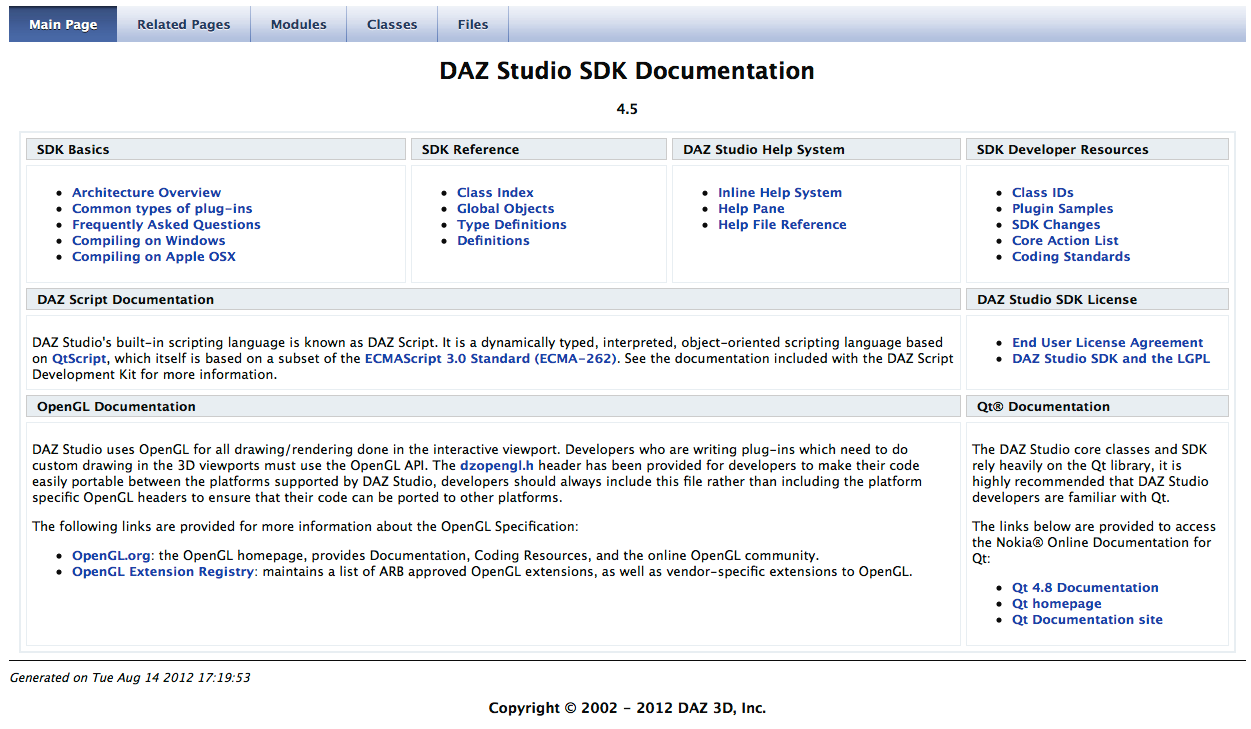Screen dimensions: 1251x729
Task: Click the DAZ Studio SDK Documentation title
Action: pos(627,71)
